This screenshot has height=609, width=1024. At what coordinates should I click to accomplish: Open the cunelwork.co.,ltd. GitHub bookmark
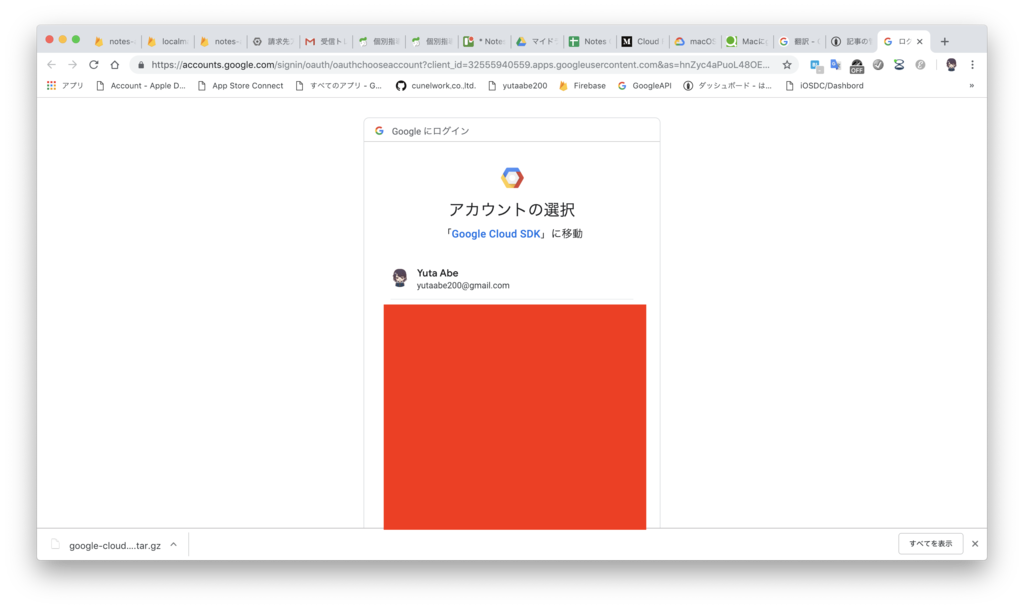pyautogui.click(x=436, y=86)
